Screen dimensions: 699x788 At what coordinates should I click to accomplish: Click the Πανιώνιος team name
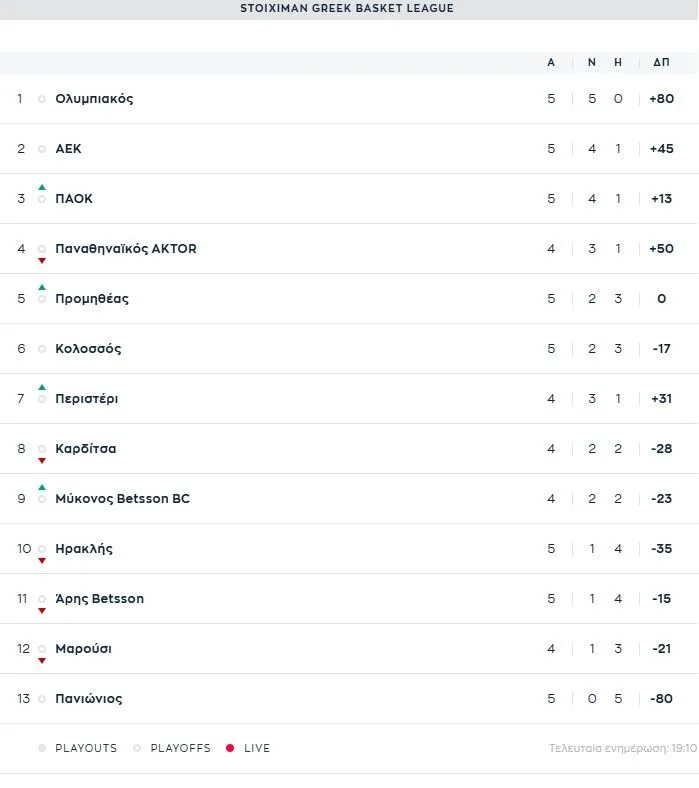tap(89, 699)
